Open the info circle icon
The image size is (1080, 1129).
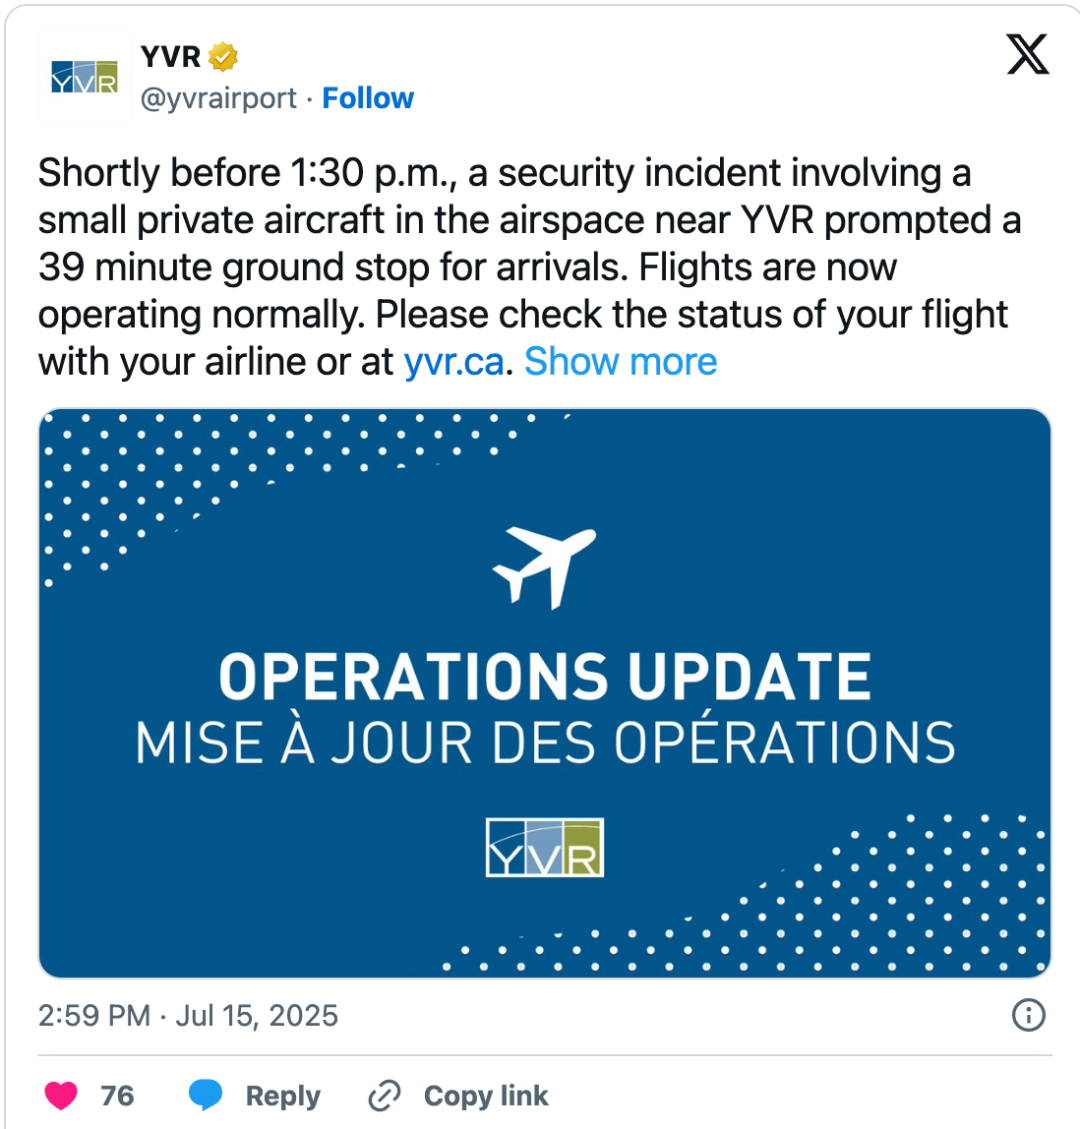(x=1028, y=1015)
